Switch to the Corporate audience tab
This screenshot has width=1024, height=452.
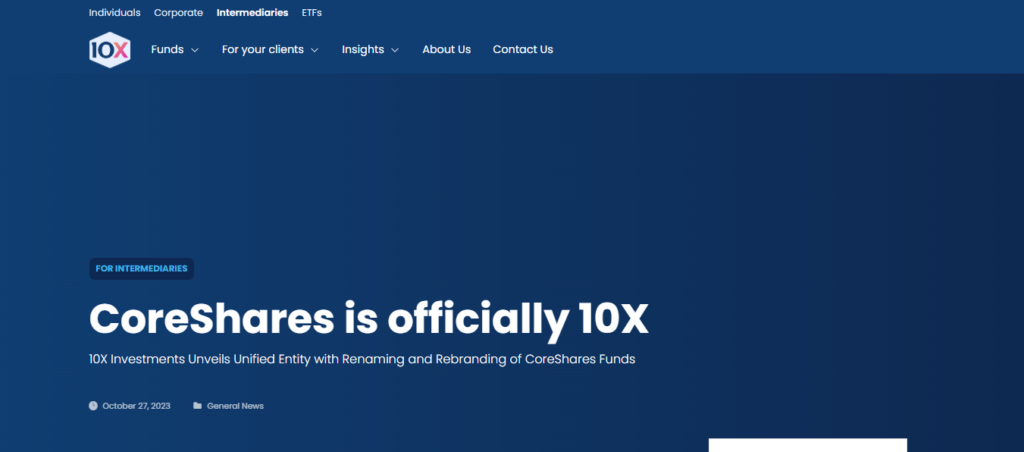(178, 12)
